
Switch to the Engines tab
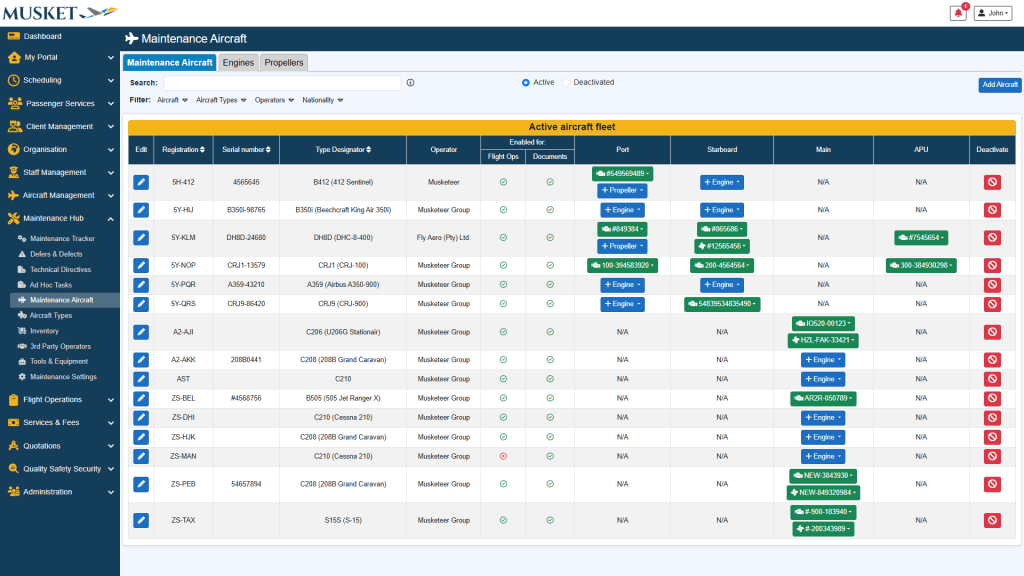(x=238, y=62)
